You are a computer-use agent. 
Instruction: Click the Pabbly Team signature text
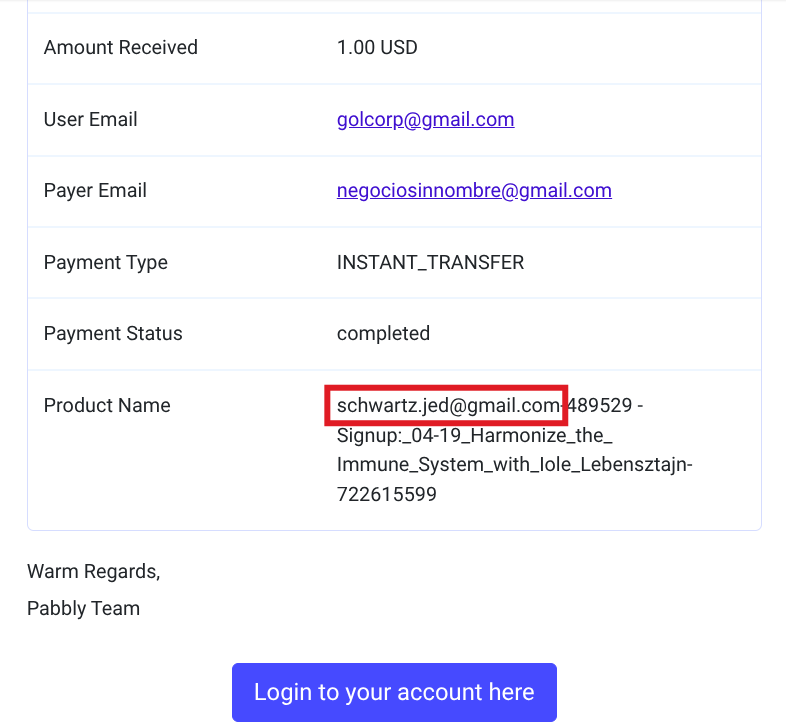click(x=83, y=608)
